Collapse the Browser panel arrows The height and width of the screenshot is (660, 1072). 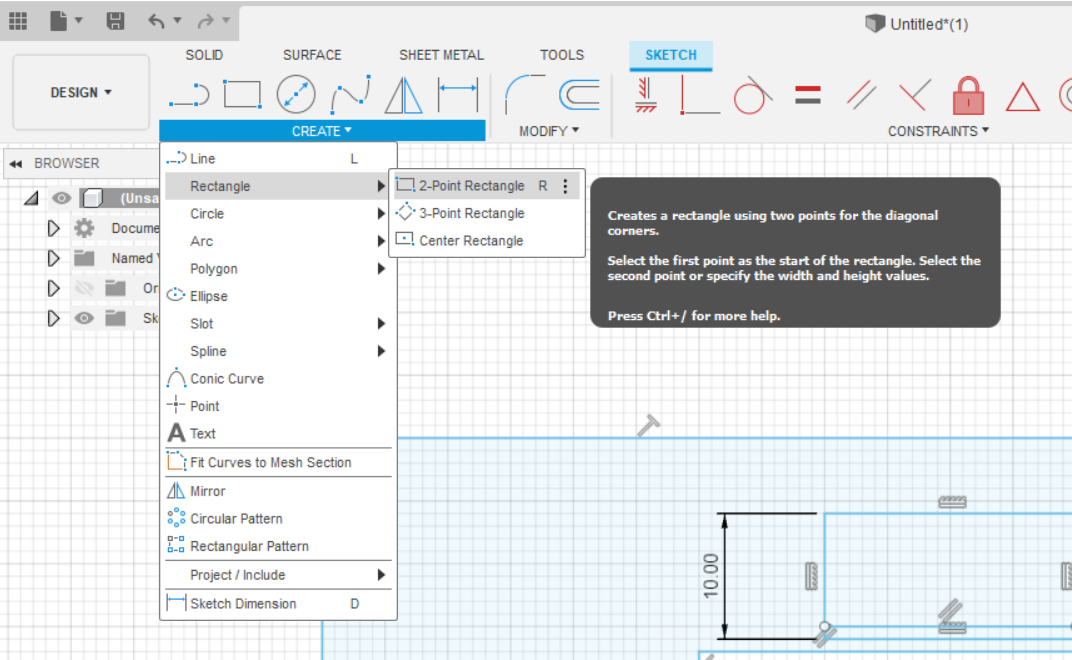point(16,163)
